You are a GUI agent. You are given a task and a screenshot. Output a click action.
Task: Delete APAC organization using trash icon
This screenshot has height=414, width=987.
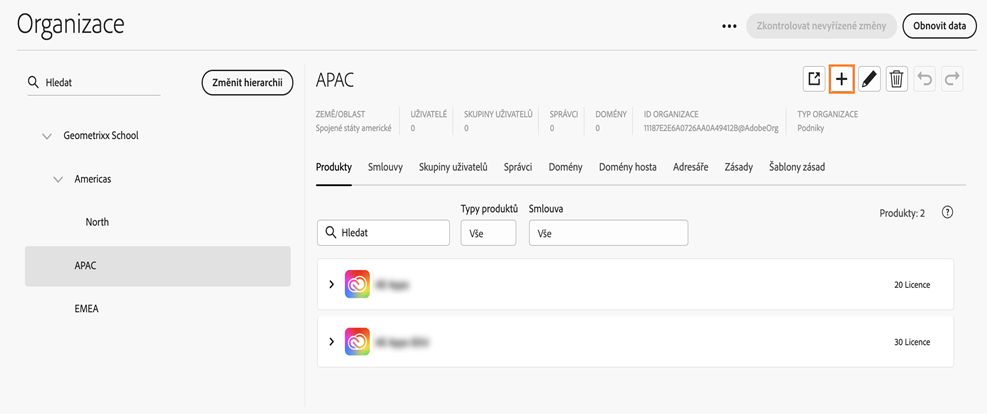pyautogui.click(x=897, y=79)
